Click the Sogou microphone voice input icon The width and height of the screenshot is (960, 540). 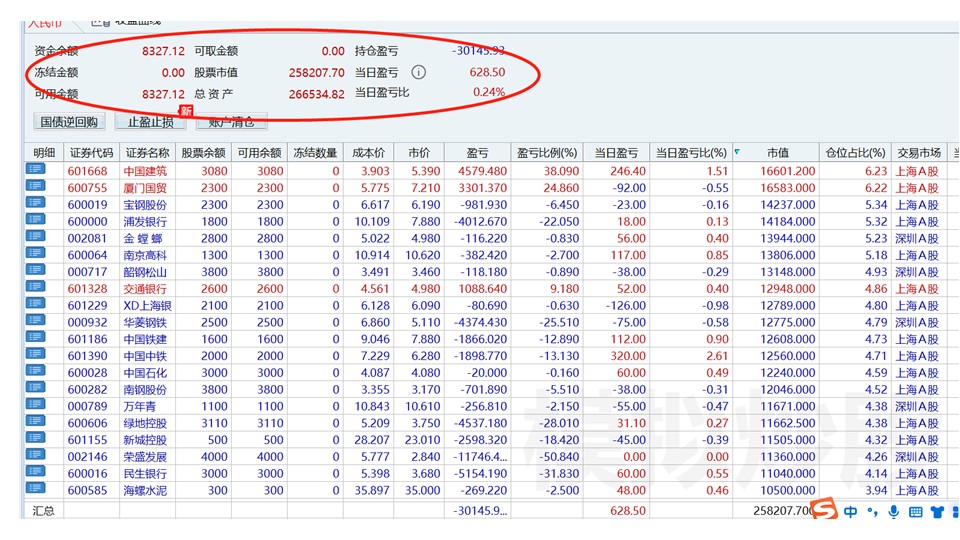coord(894,511)
